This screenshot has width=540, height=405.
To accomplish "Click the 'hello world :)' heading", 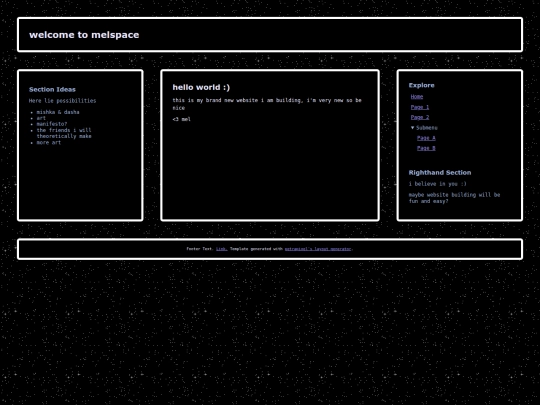I will pos(201,87).
